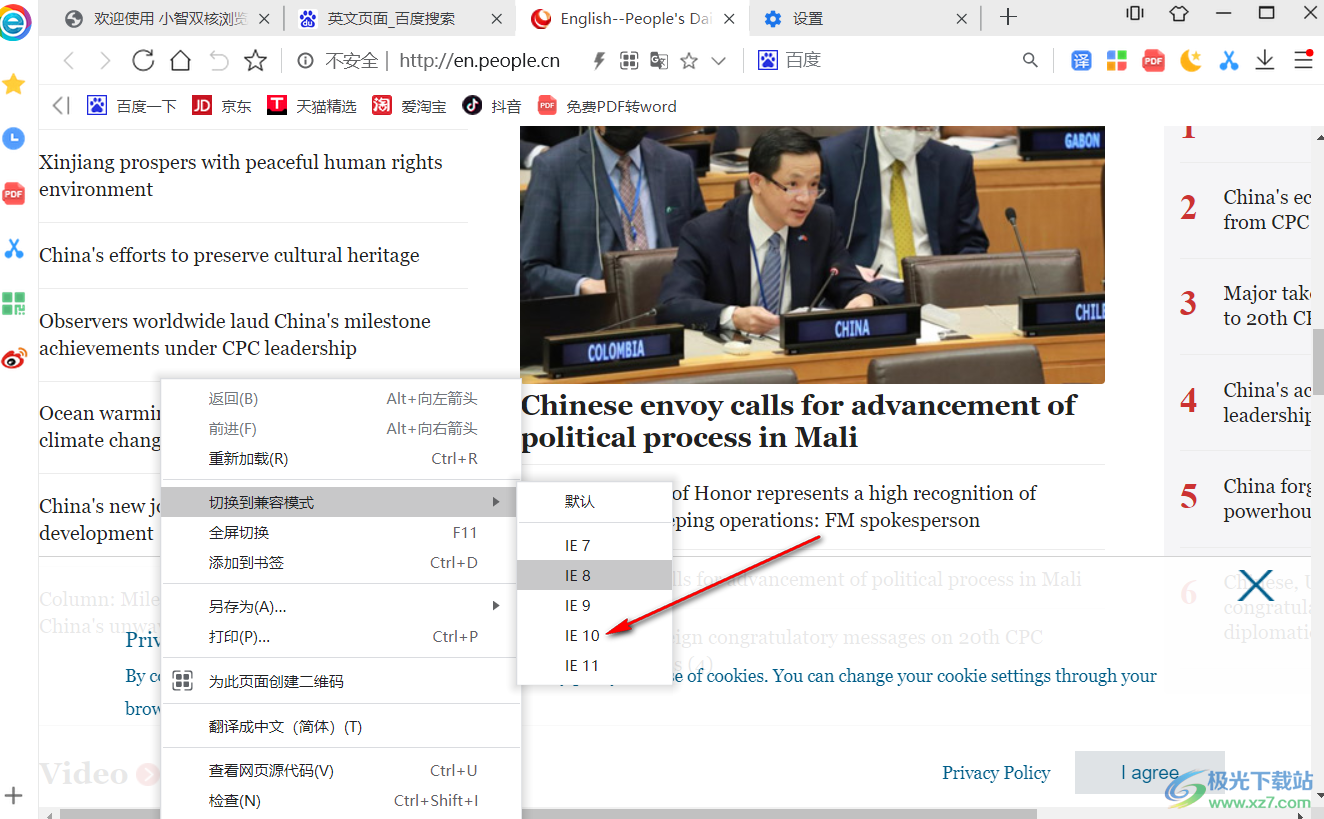Image resolution: width=1324 pixels, height=819 pixels.
Task: Open the Privacy Policy link
Action: click(x=996, y=773)
